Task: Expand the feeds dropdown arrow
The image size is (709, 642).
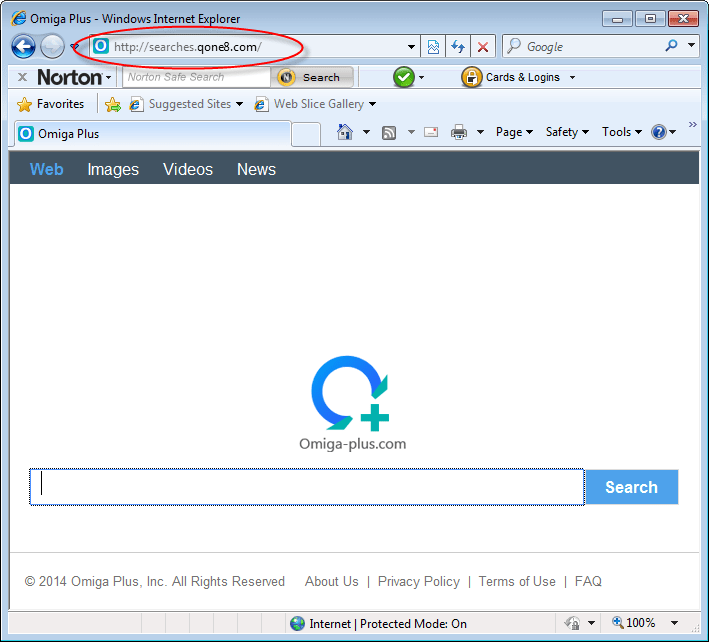Action: coord(411,132)
